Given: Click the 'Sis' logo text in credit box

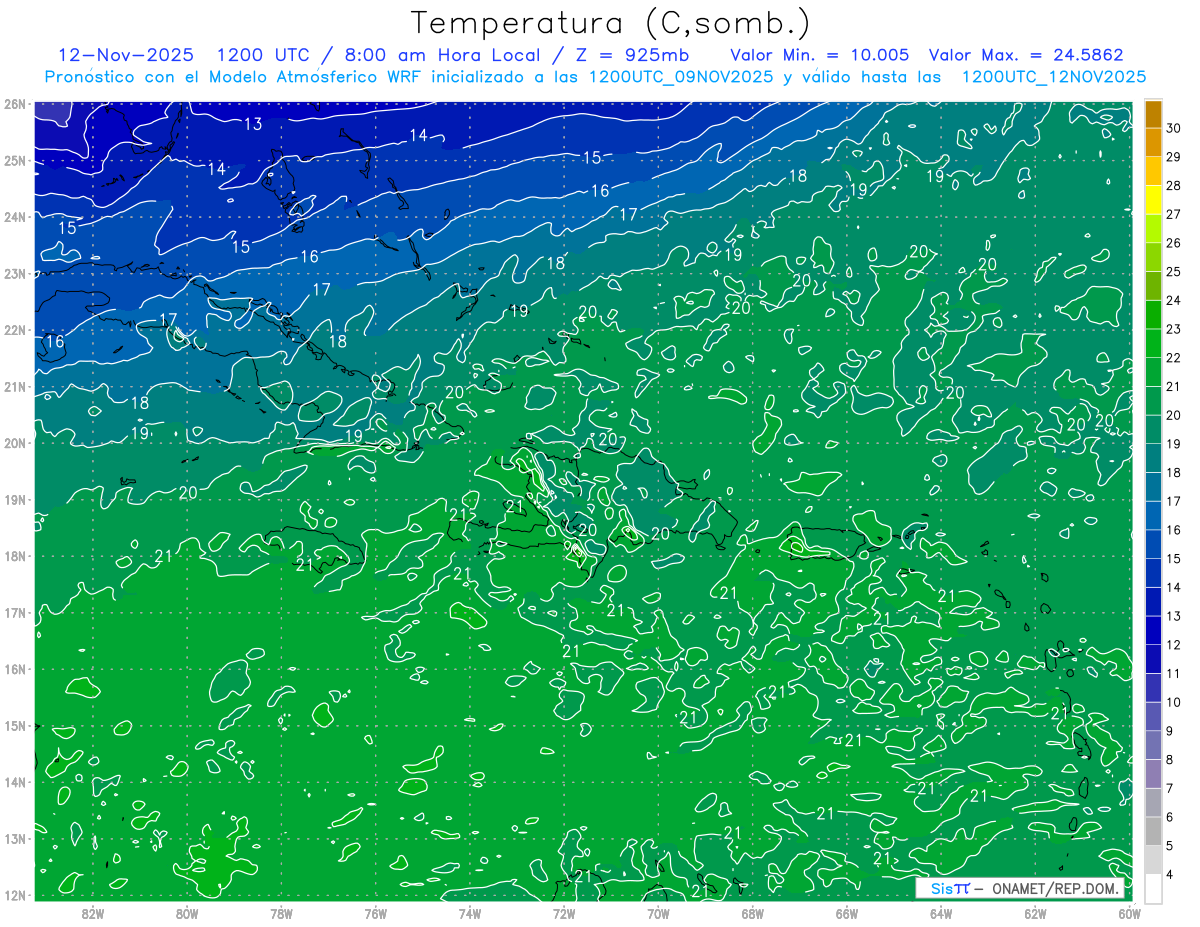Looking at the screenshot, I should point(943,888).
